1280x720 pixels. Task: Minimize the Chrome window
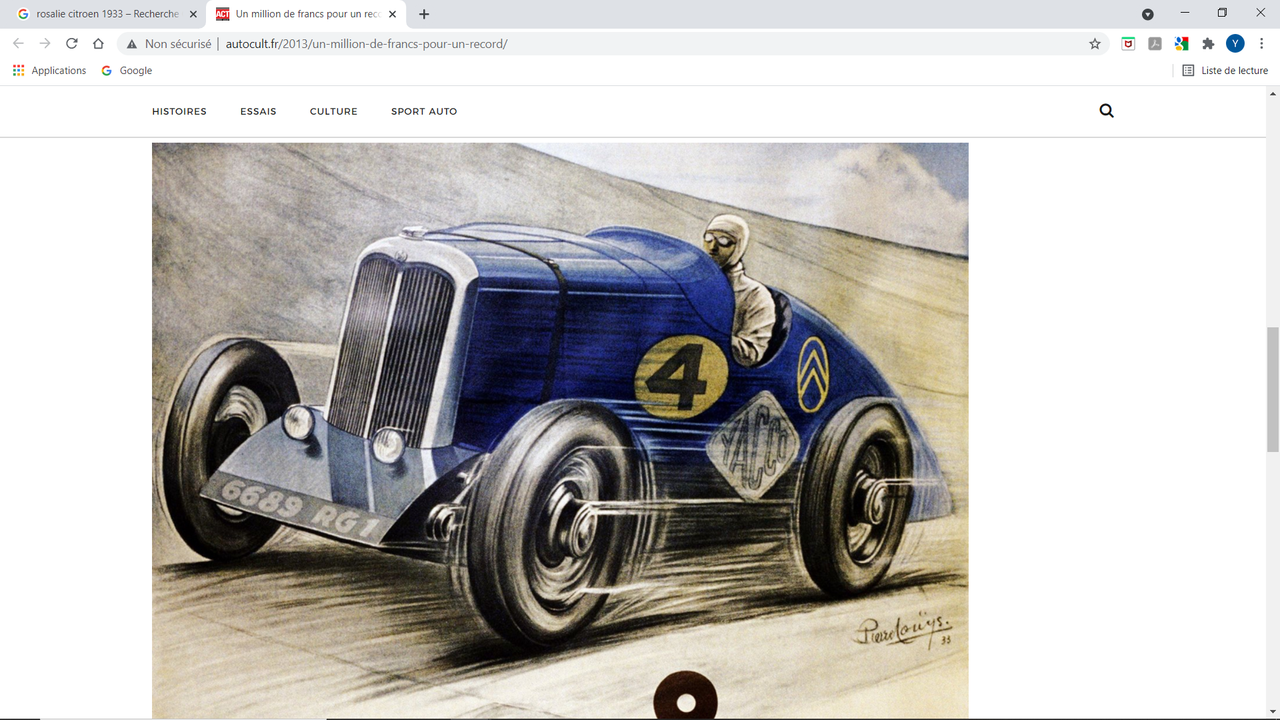(x=1185, y=13)
